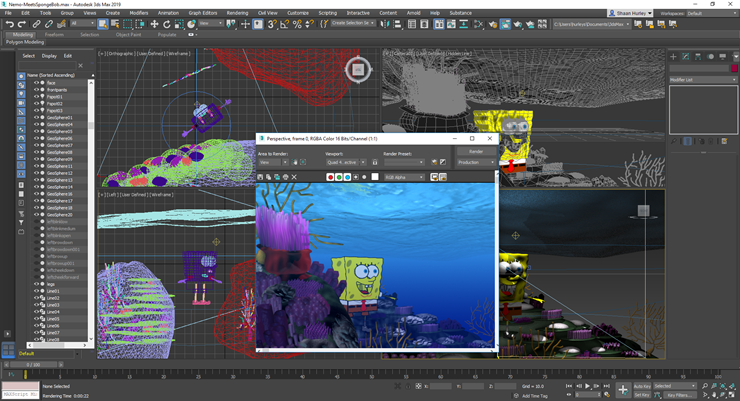Click the Curve Editor toolbar icon

[451, 24]
